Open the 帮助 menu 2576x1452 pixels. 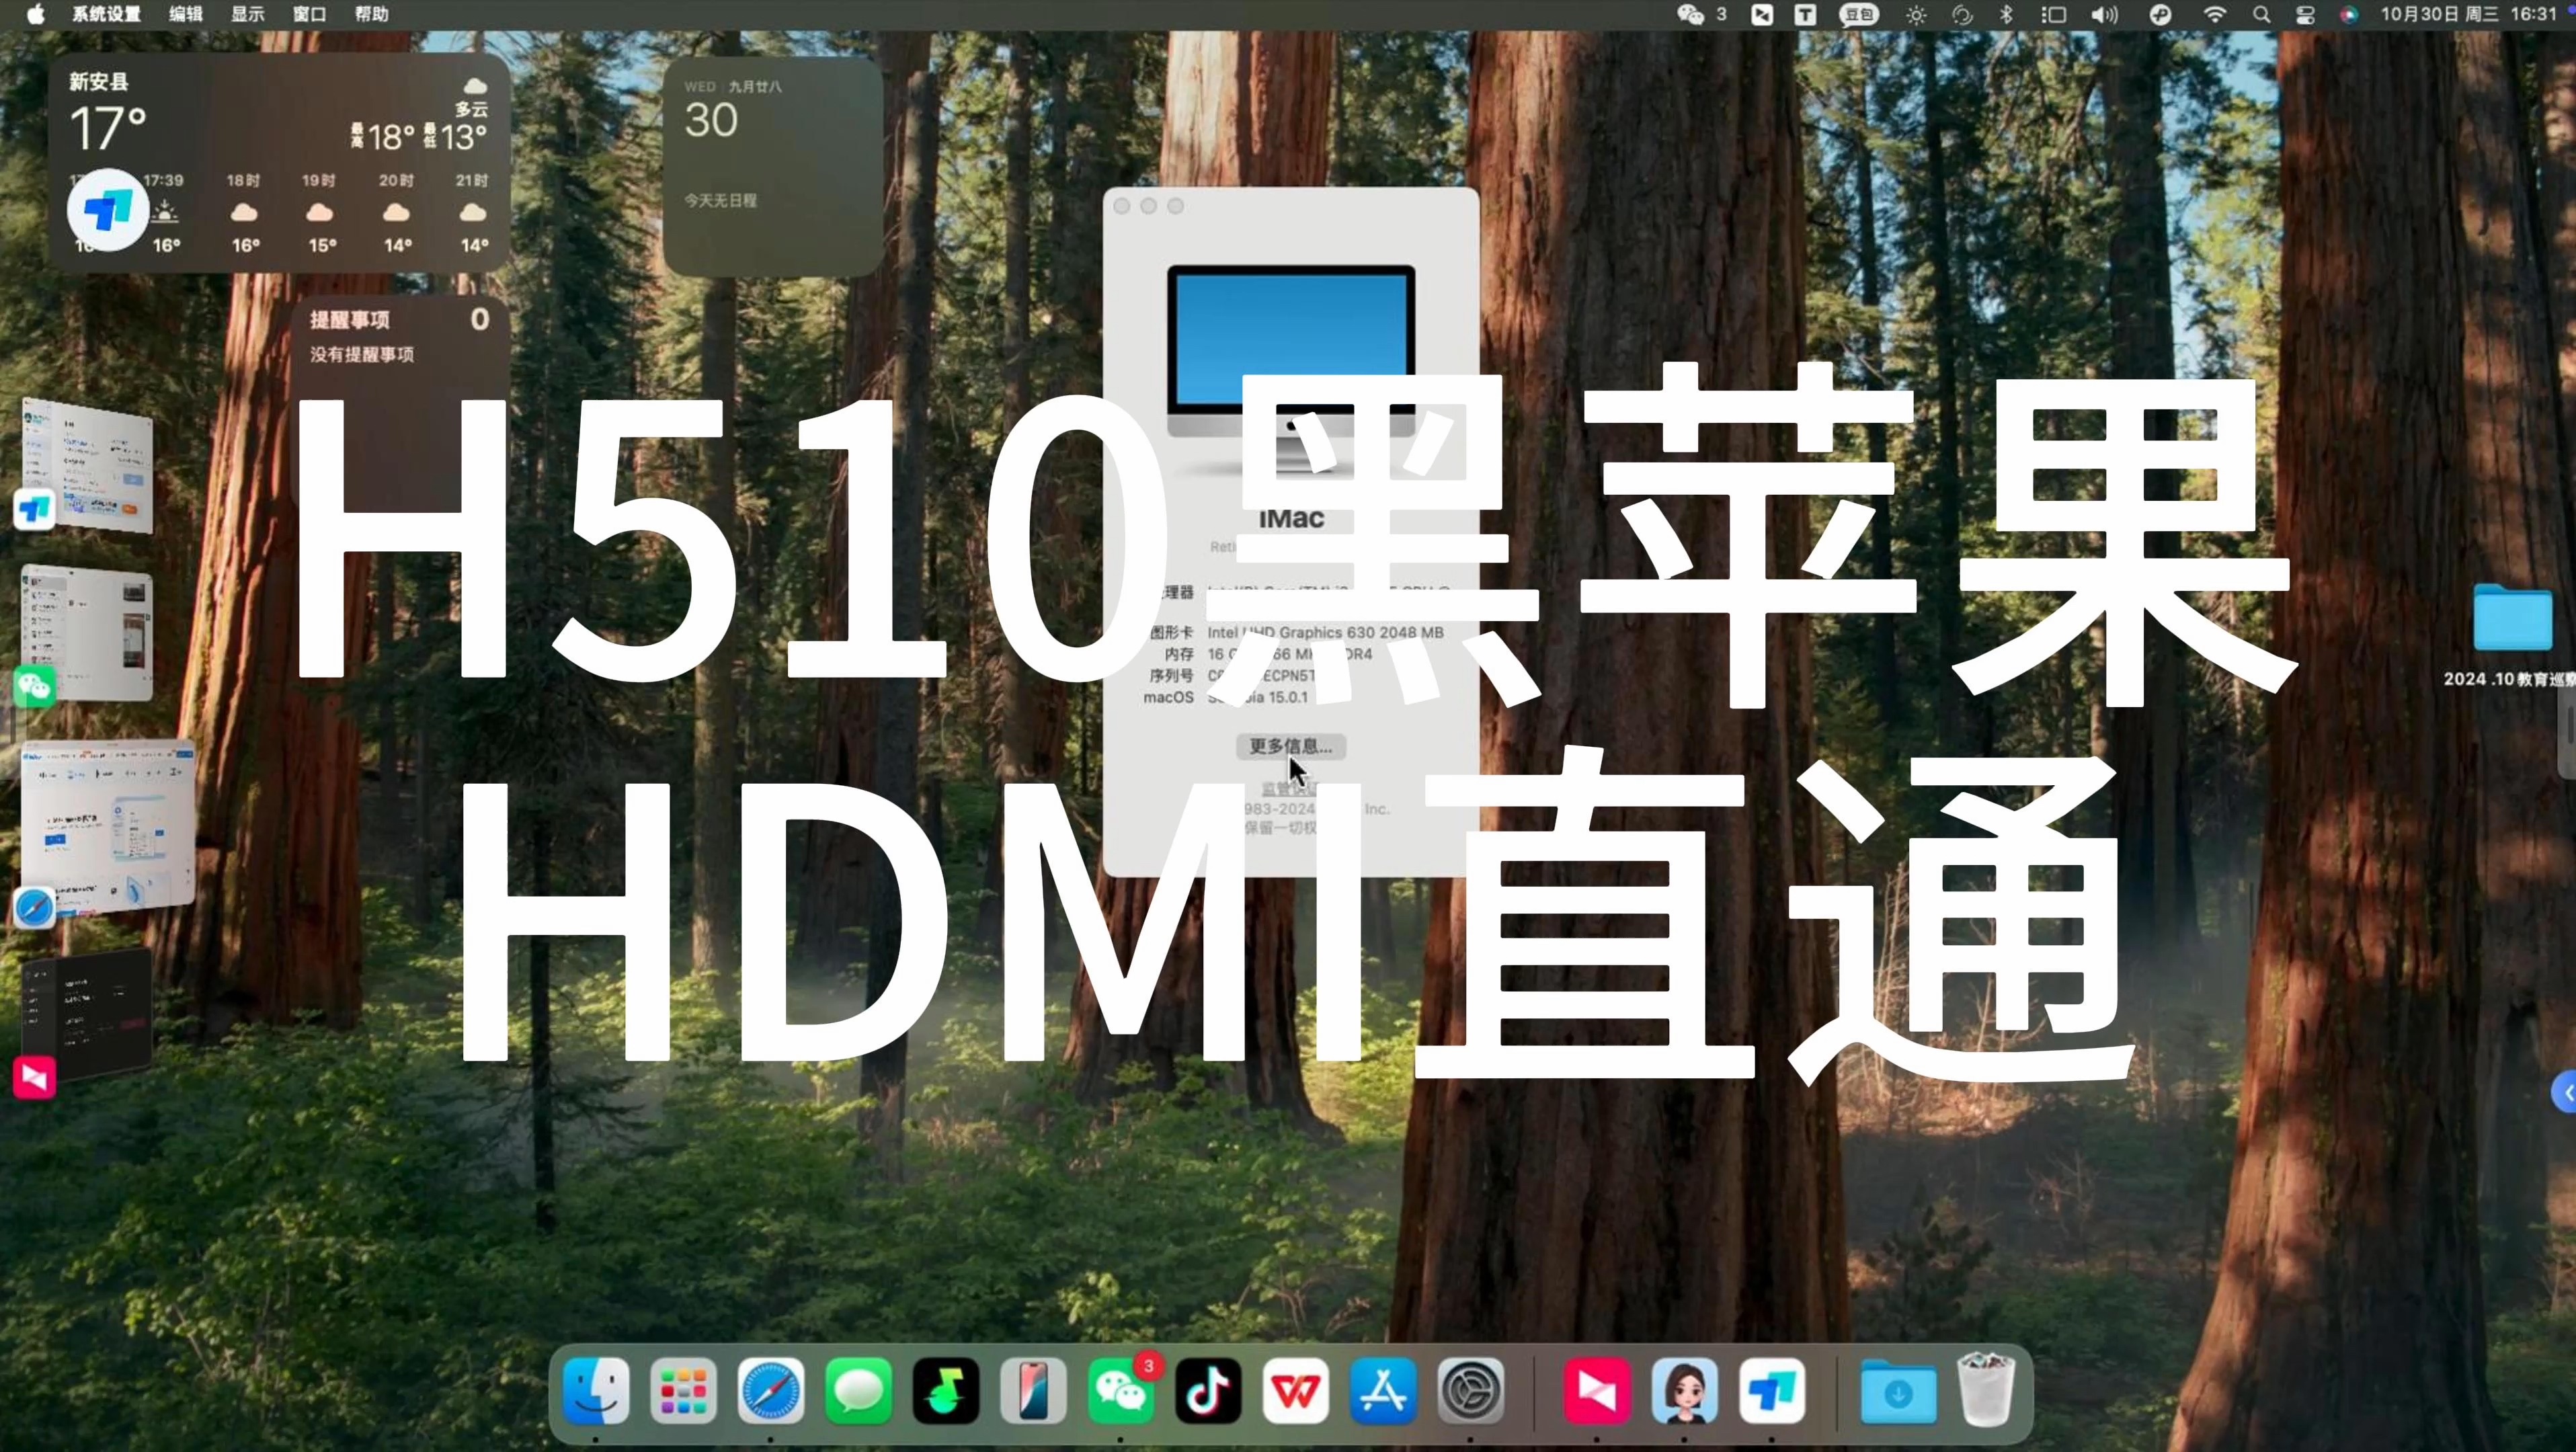(x=371, y=14)
